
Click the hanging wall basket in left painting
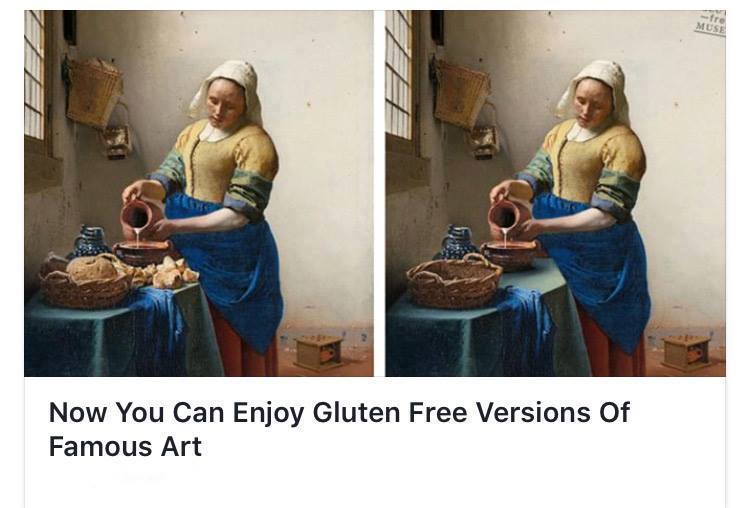tap(94, 92)
